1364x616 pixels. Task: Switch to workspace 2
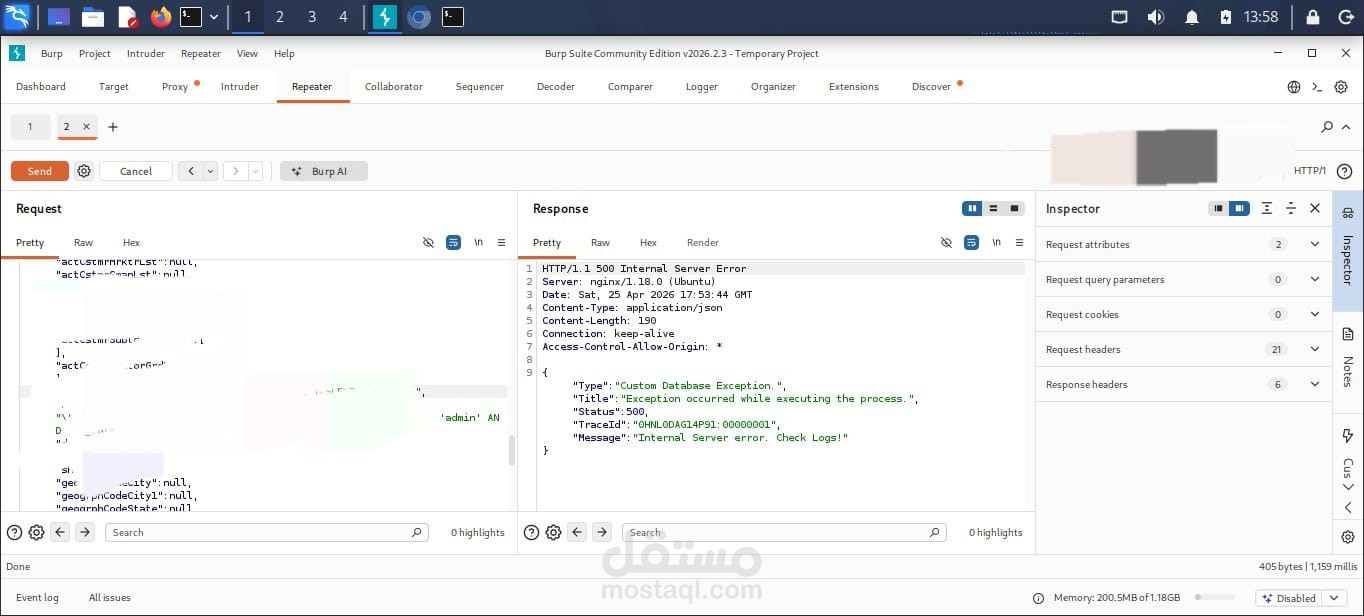pos(279,16)
